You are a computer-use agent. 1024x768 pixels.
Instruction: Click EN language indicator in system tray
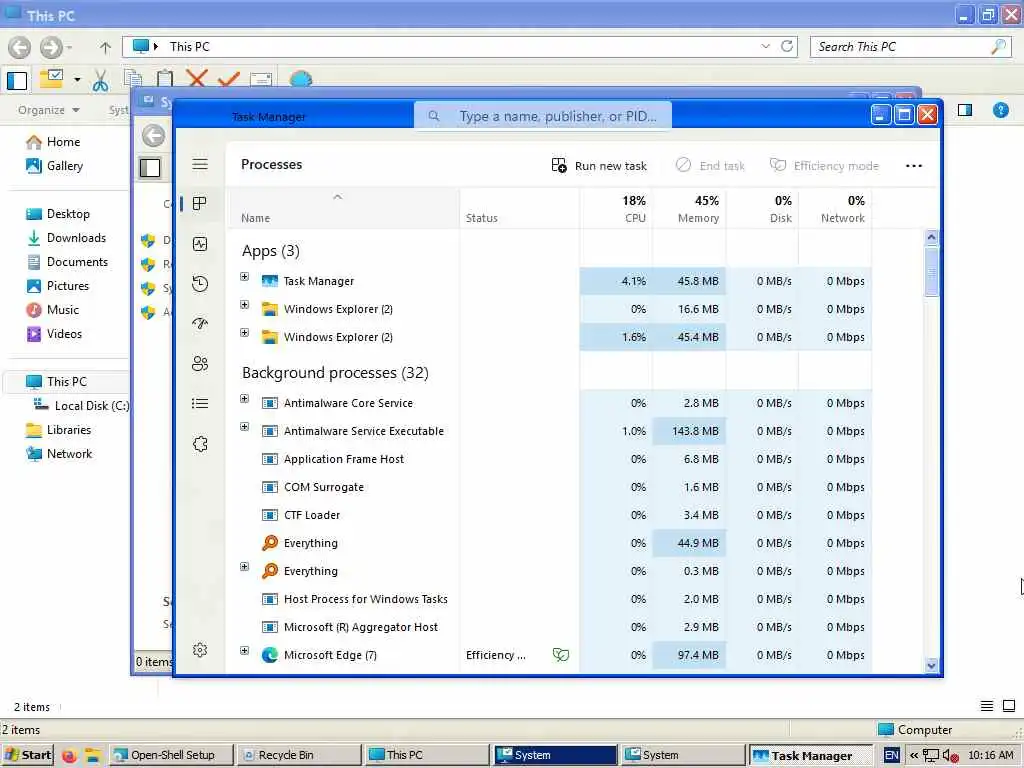tap(891, 756)
